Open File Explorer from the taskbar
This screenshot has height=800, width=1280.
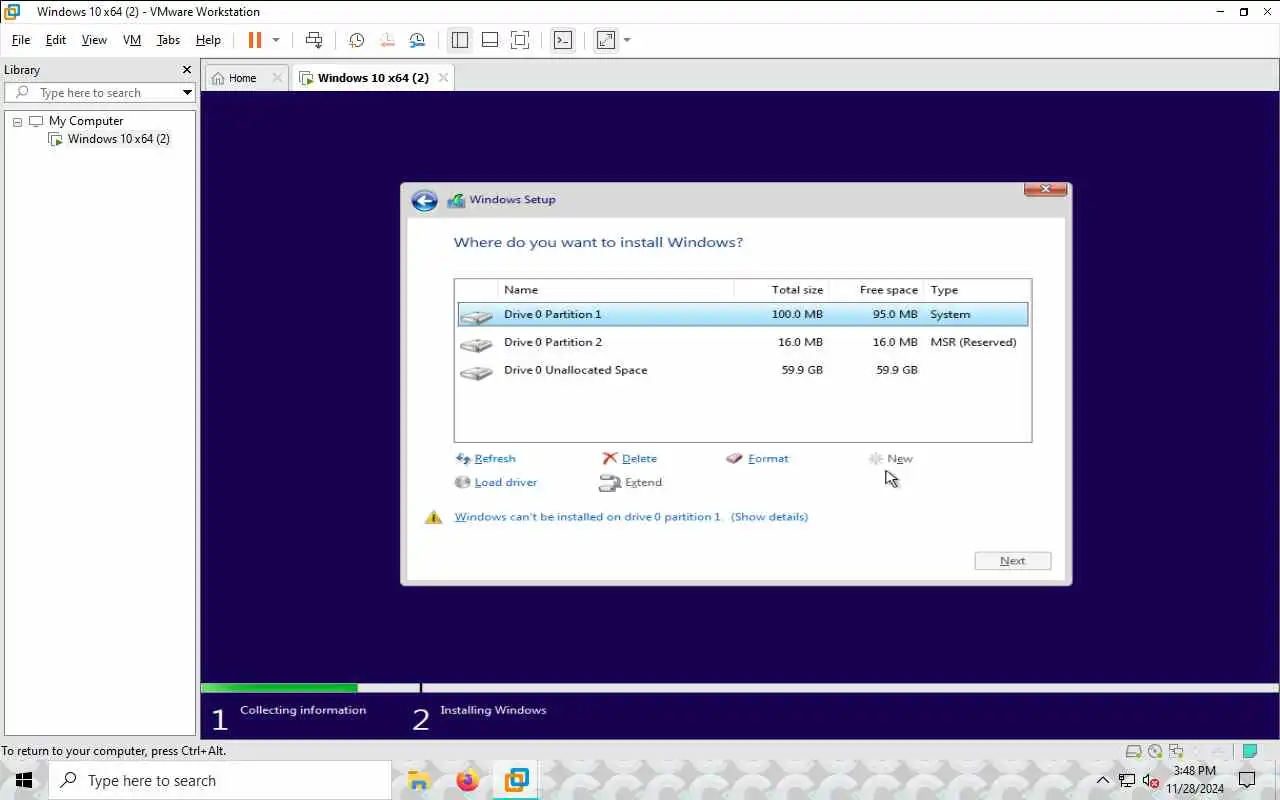[419, 780]
